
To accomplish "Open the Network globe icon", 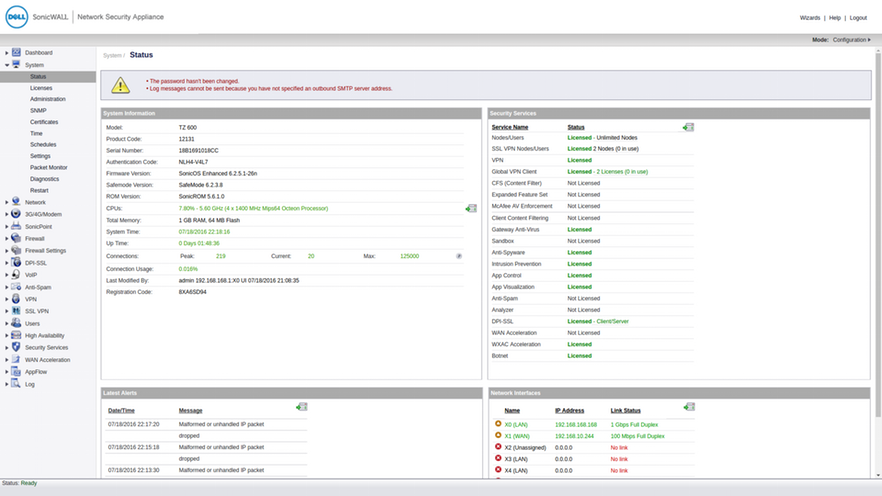I will (16, 202).
